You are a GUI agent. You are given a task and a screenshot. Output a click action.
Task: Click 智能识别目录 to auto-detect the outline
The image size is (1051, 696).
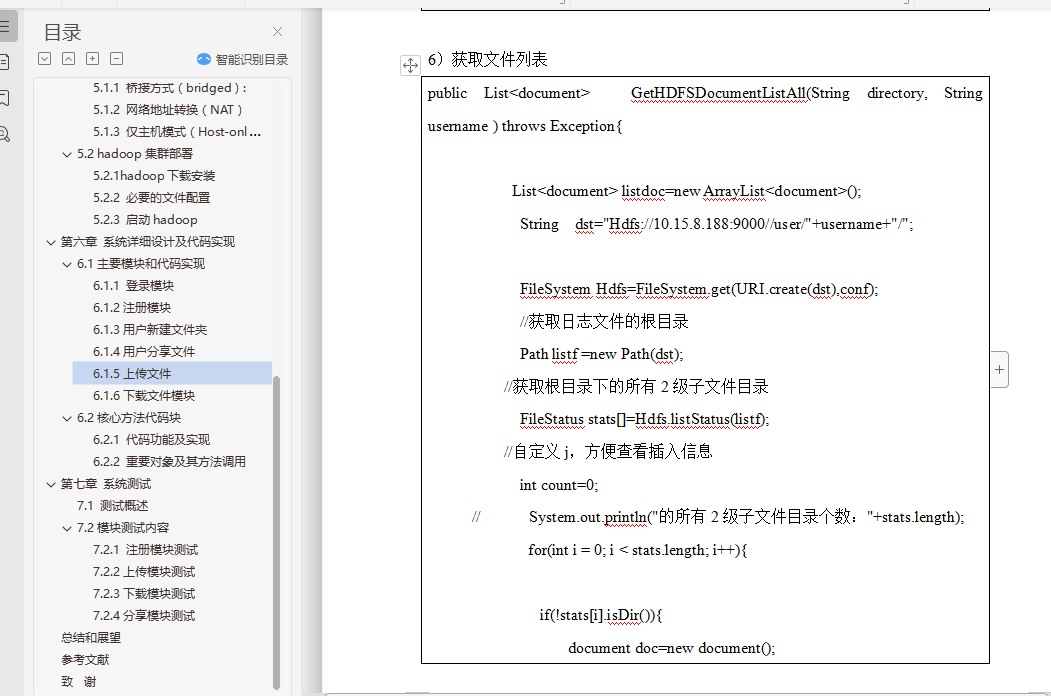coord(251,60)
